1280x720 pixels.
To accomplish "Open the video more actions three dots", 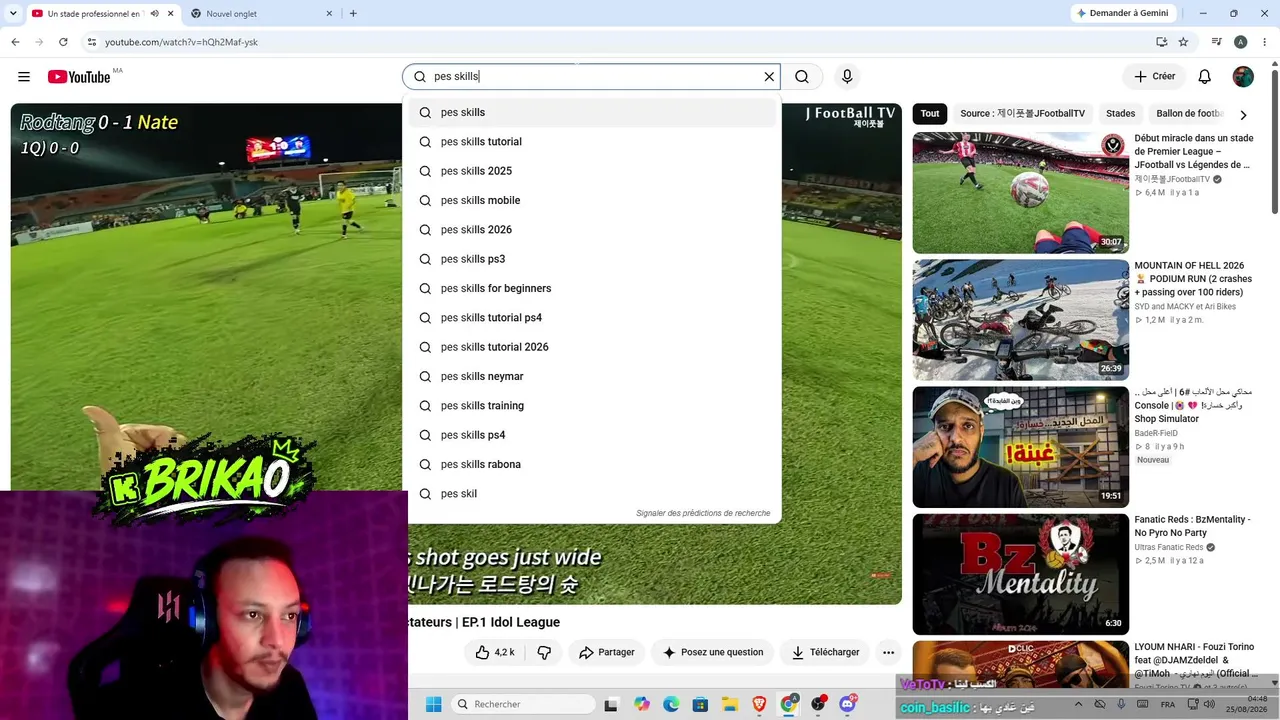I will click(888, 652).
